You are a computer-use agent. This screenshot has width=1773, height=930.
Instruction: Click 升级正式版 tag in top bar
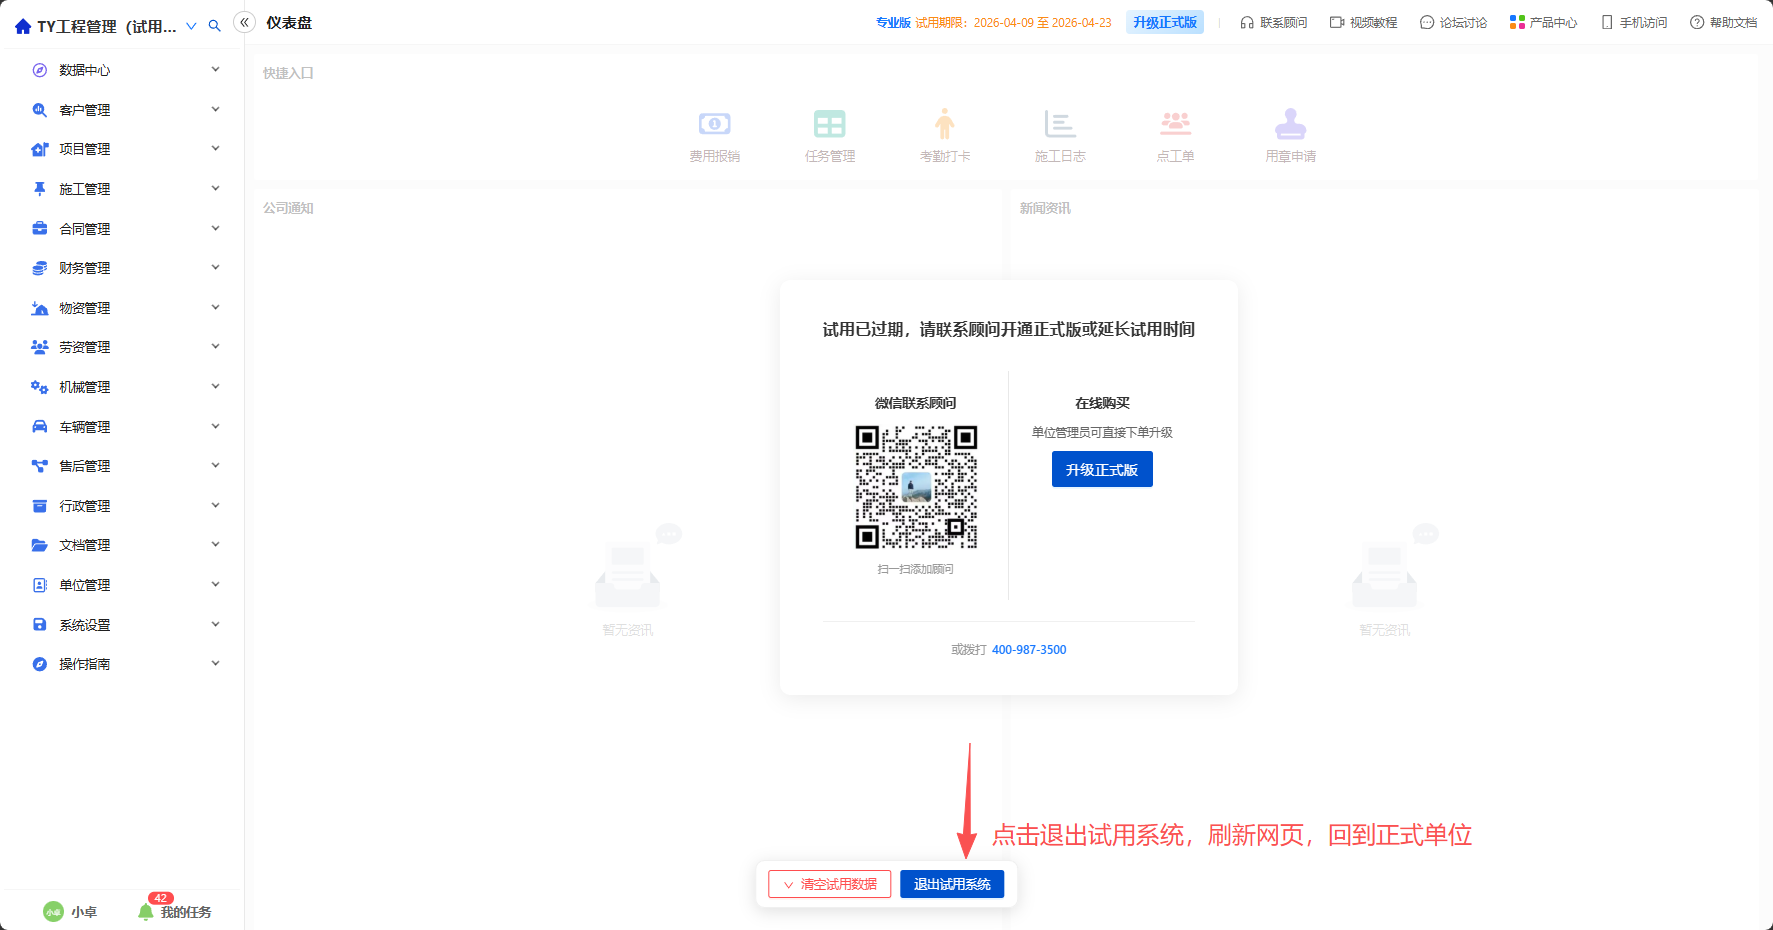(1165, 22)
